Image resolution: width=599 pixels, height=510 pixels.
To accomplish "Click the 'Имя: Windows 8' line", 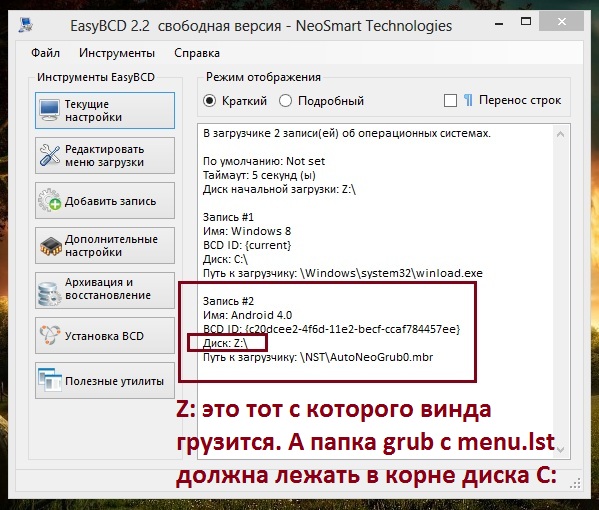I will coord(247,231).
